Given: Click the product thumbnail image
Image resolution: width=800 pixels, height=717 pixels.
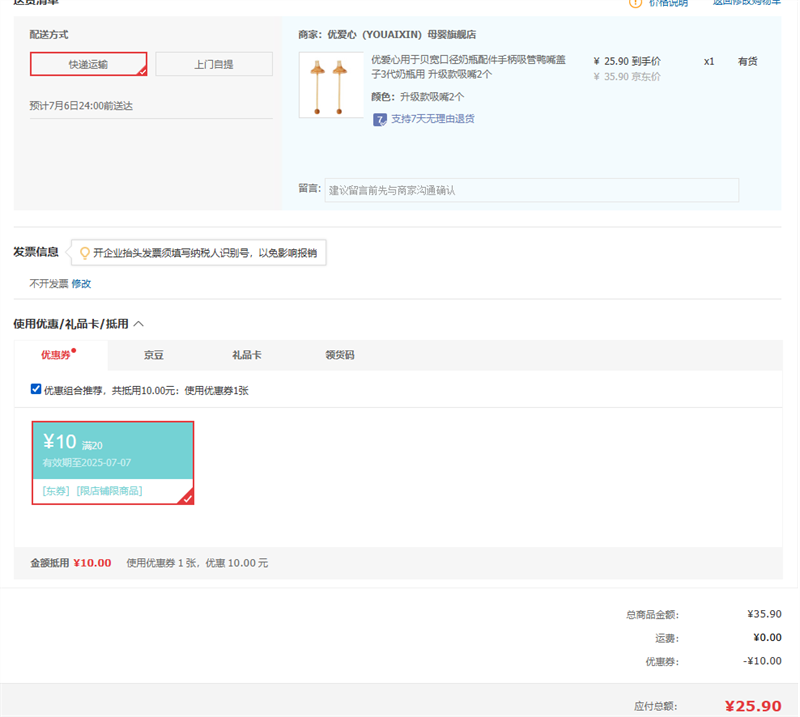Looking at the screenshot, I should [330, 85].
